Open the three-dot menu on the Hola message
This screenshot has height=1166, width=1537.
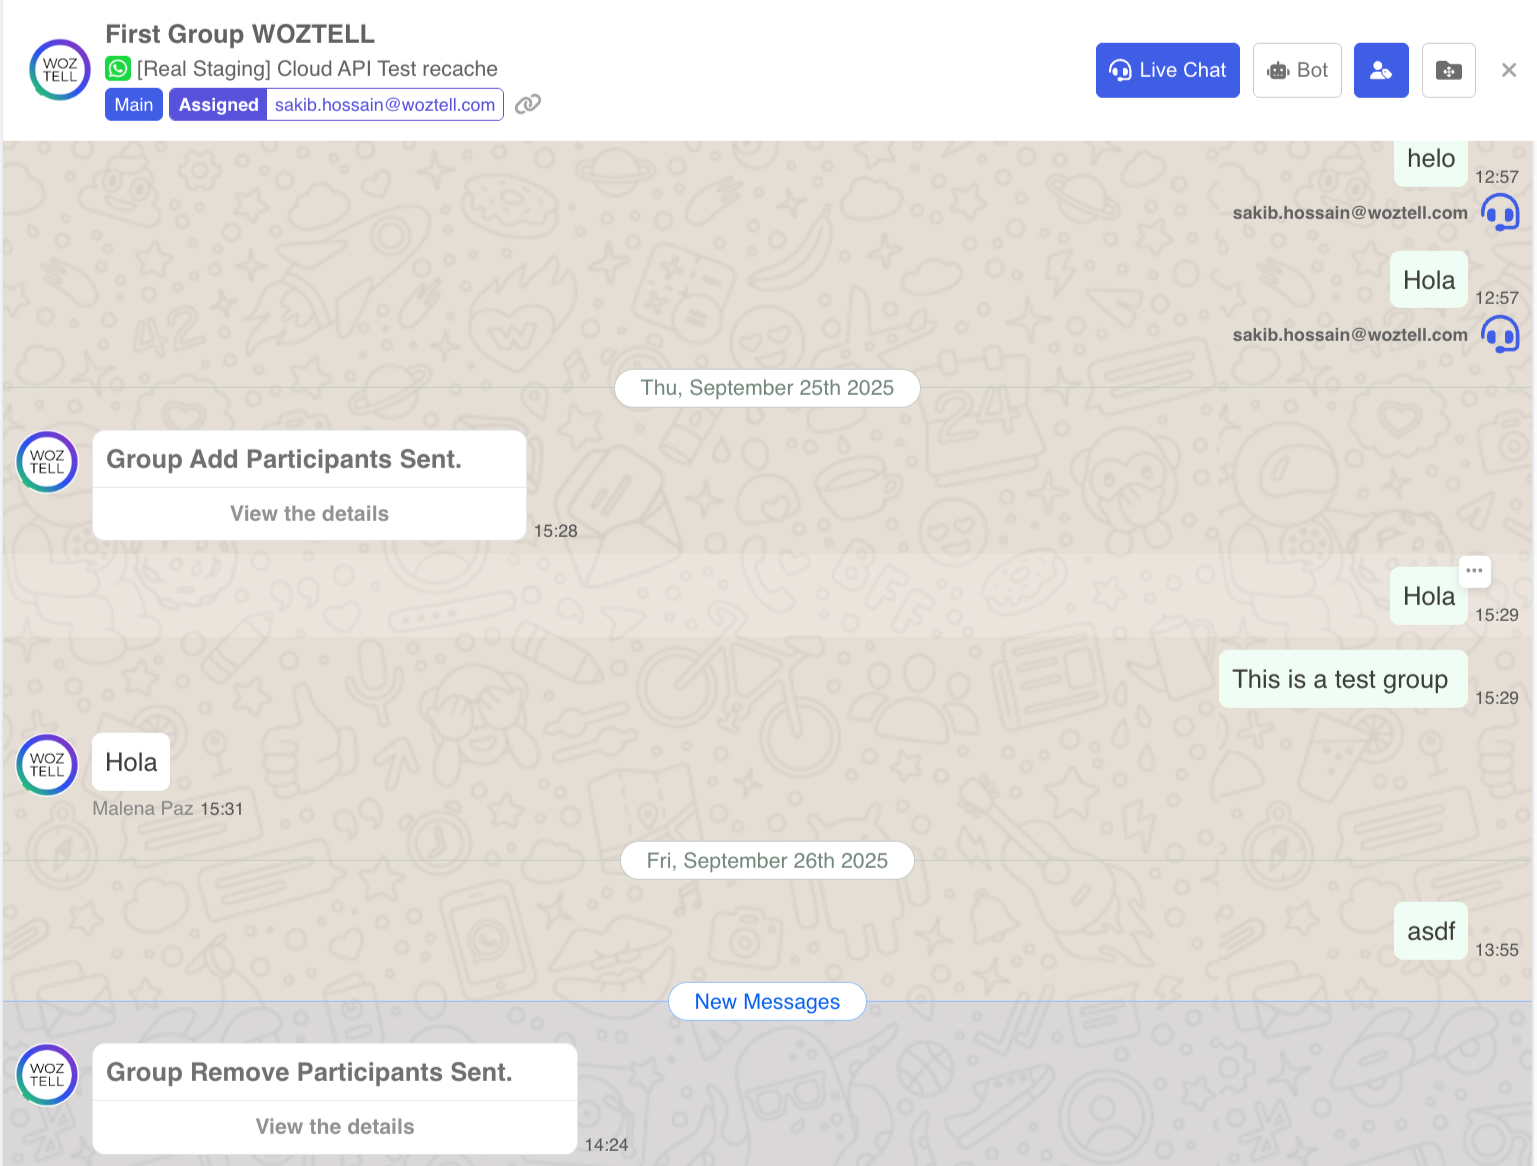coord(1474,571)
